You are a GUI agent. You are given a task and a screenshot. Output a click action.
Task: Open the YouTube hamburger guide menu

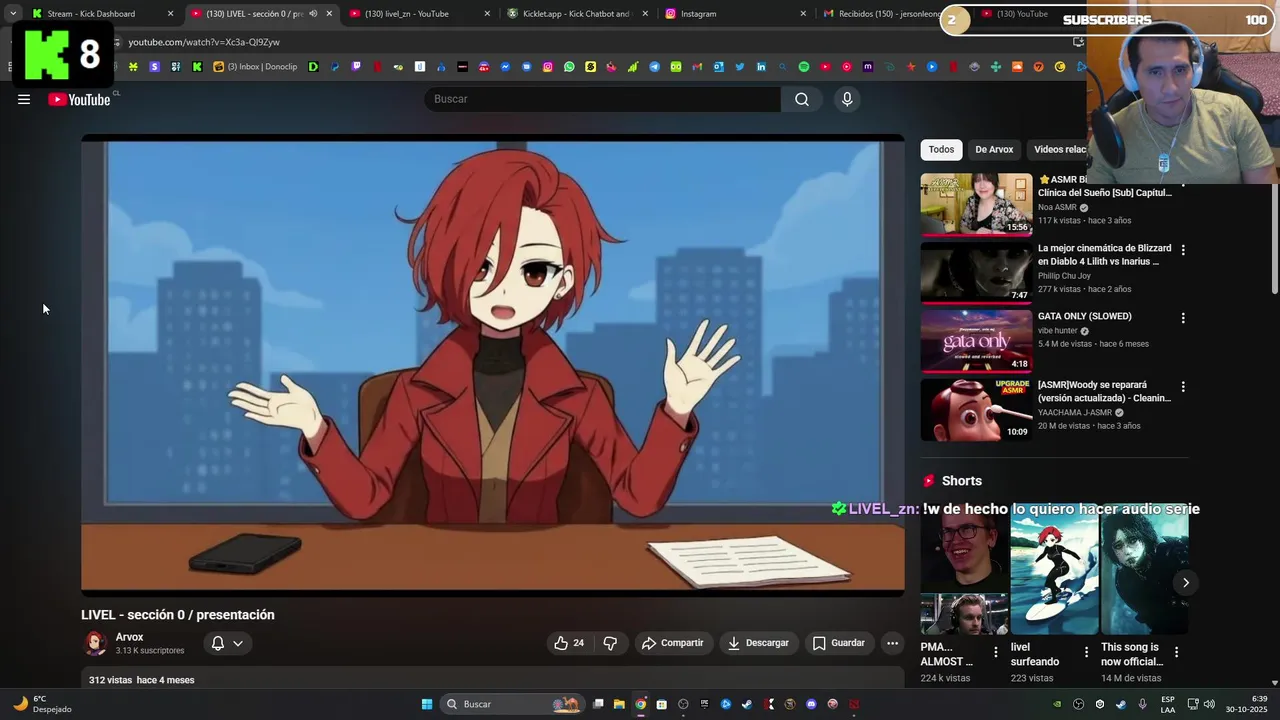24,99
